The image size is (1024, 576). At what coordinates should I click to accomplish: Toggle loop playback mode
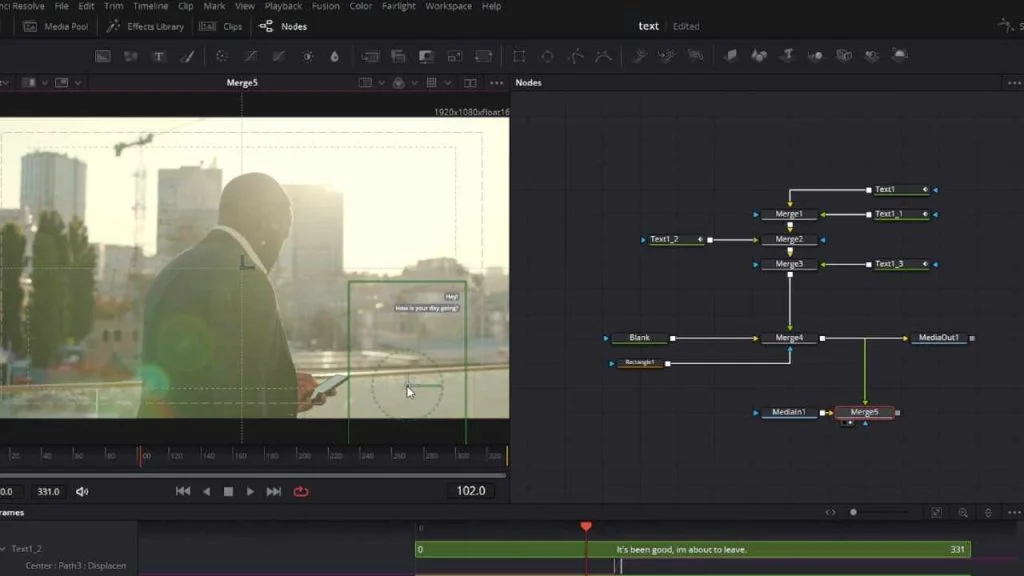pos(298,491)
